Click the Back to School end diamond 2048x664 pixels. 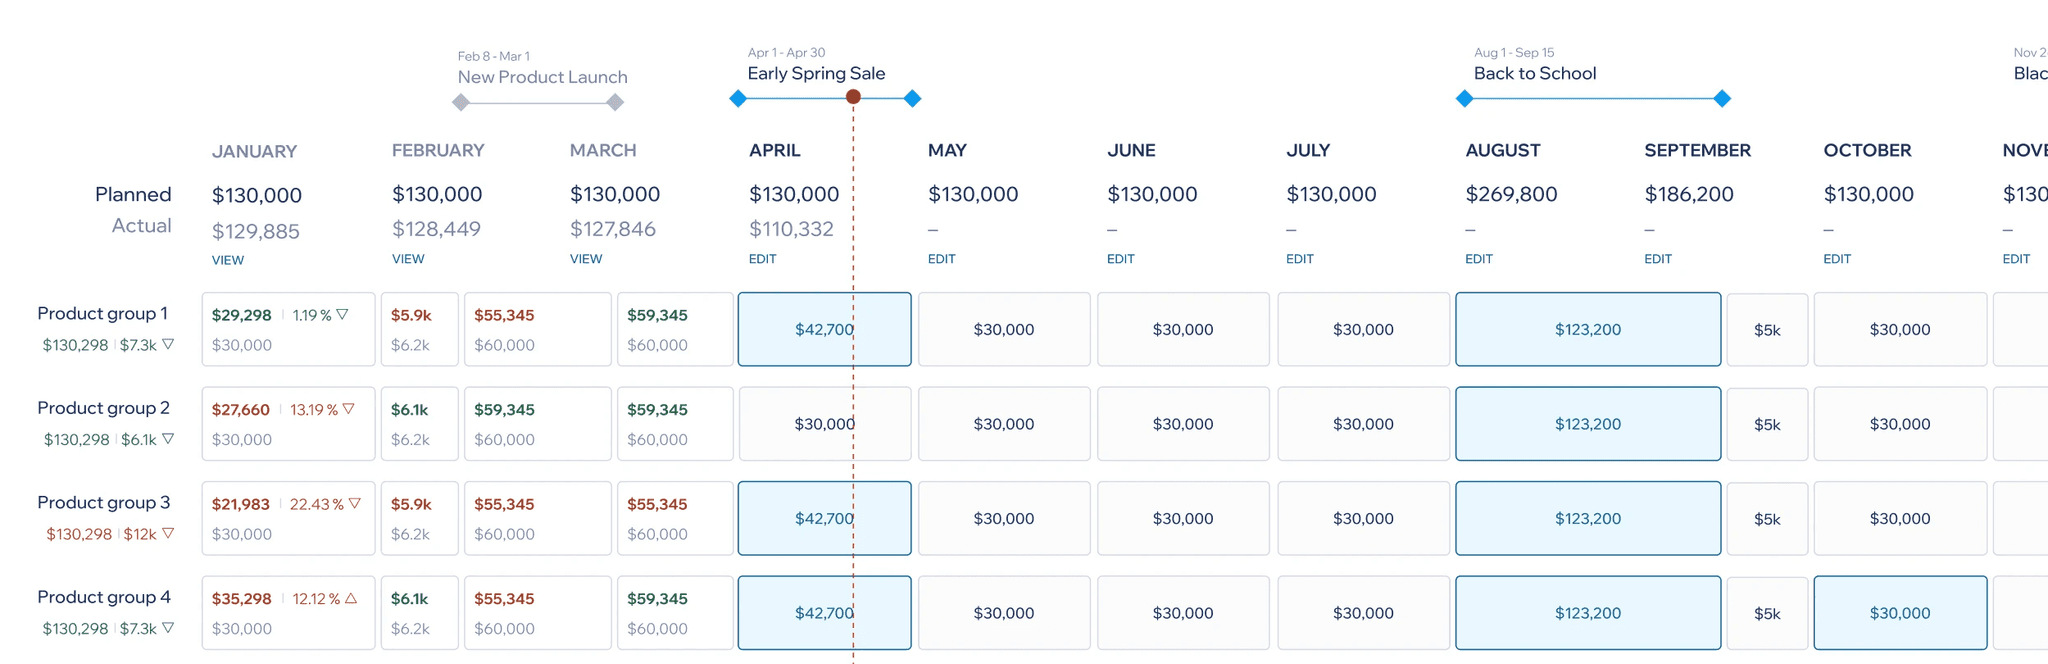pyautogui.click(x=1722, y=98)
